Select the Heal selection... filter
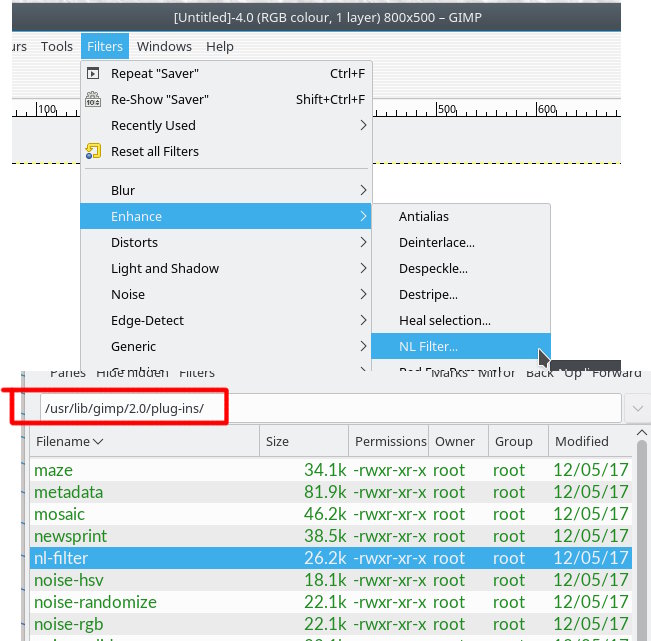This screenshot has height=641, width=651. tap(461, 320)
